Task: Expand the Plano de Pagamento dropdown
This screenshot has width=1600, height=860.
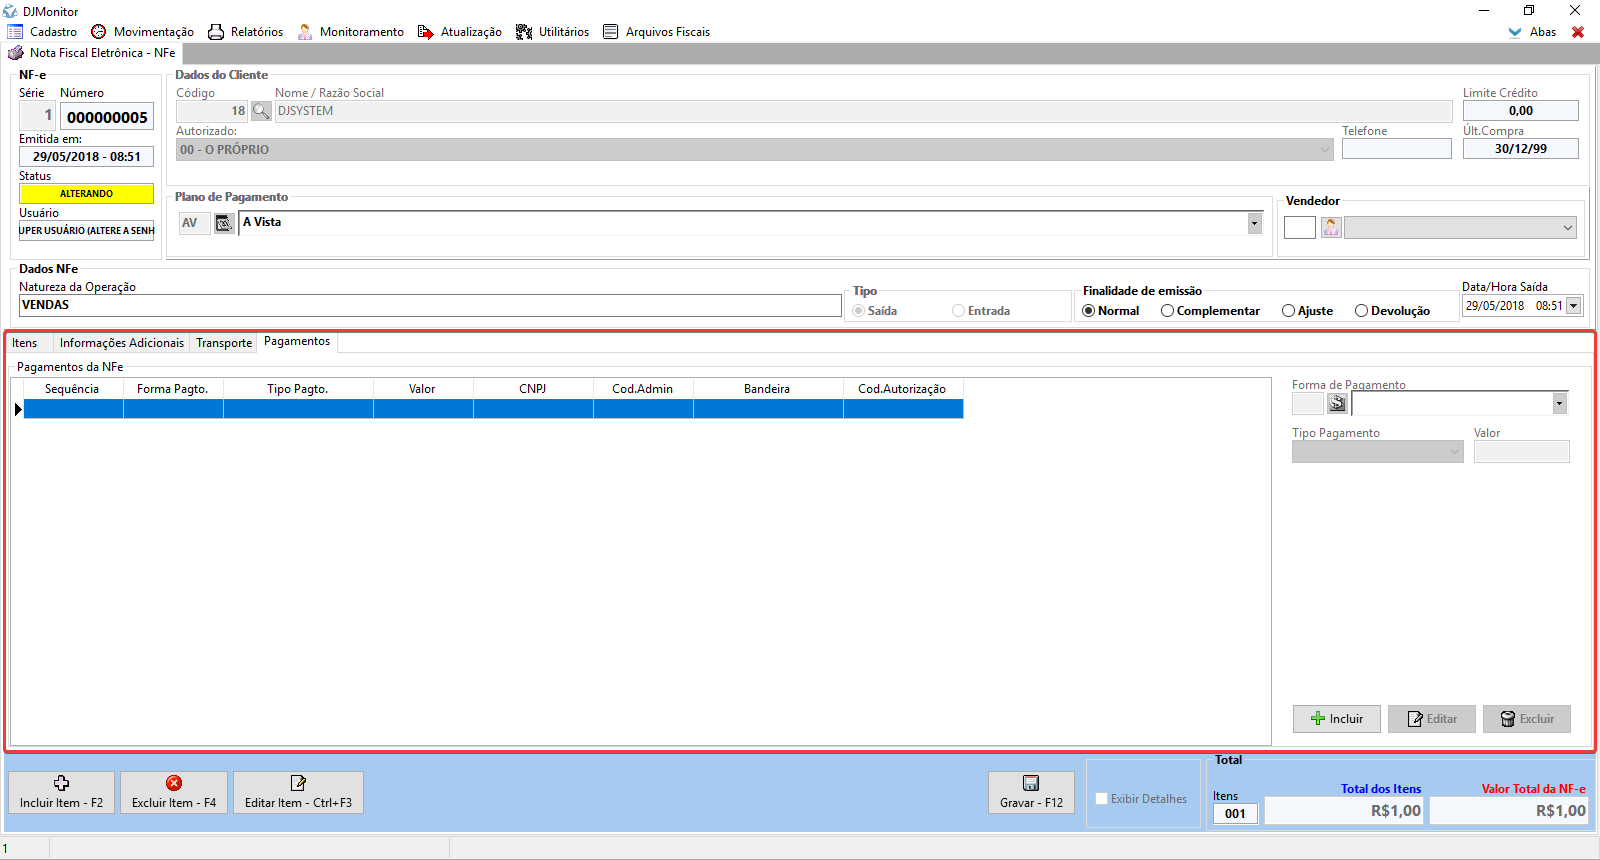Action: coord(1254,223)
